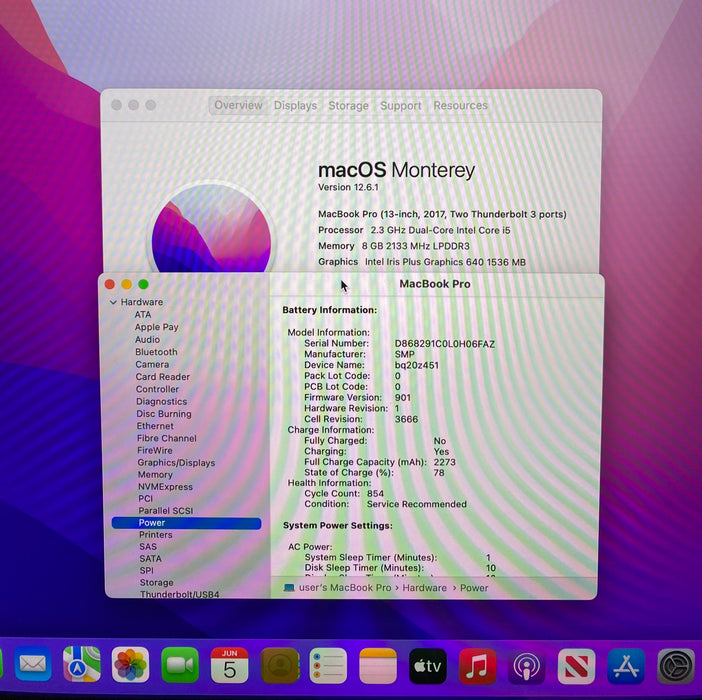This screenshot has width=702, height=700.
Task: Select Fibre Channel in the sidebar
Action: point(167,438)
